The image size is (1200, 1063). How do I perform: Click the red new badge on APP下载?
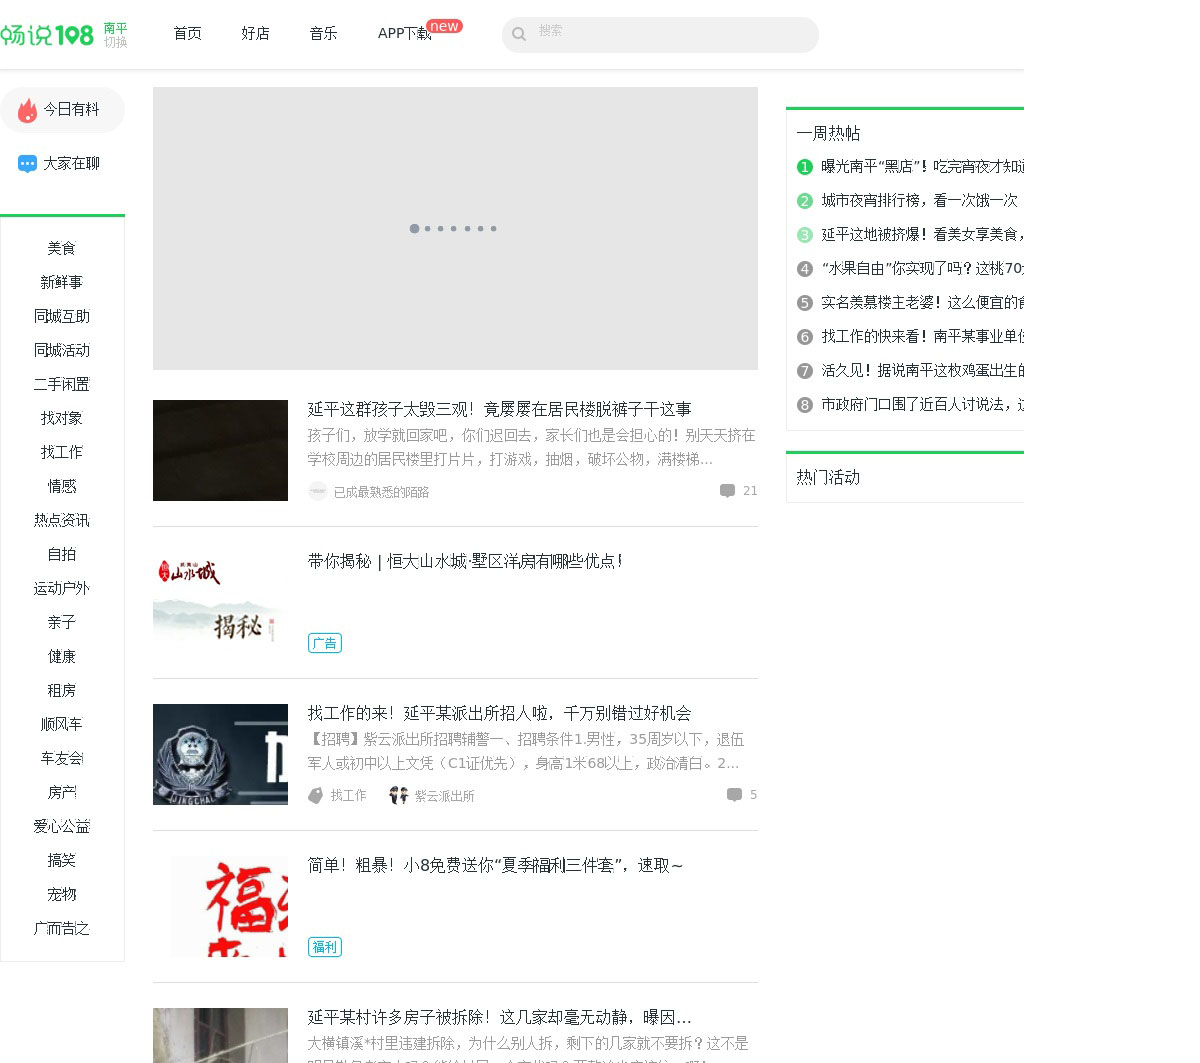point(444,26)
